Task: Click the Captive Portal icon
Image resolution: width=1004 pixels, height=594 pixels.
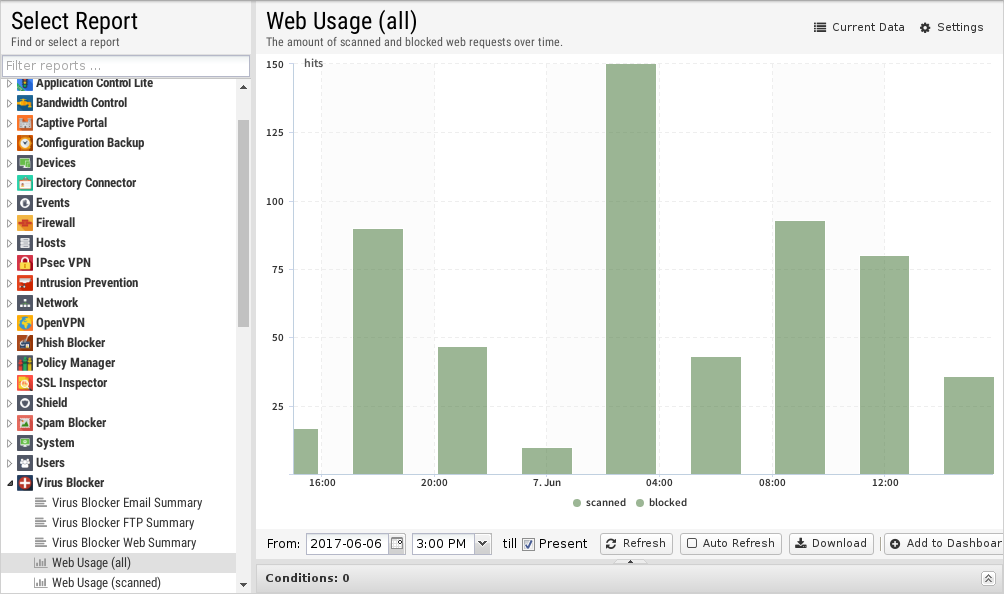Action: [x=24, y=123]
